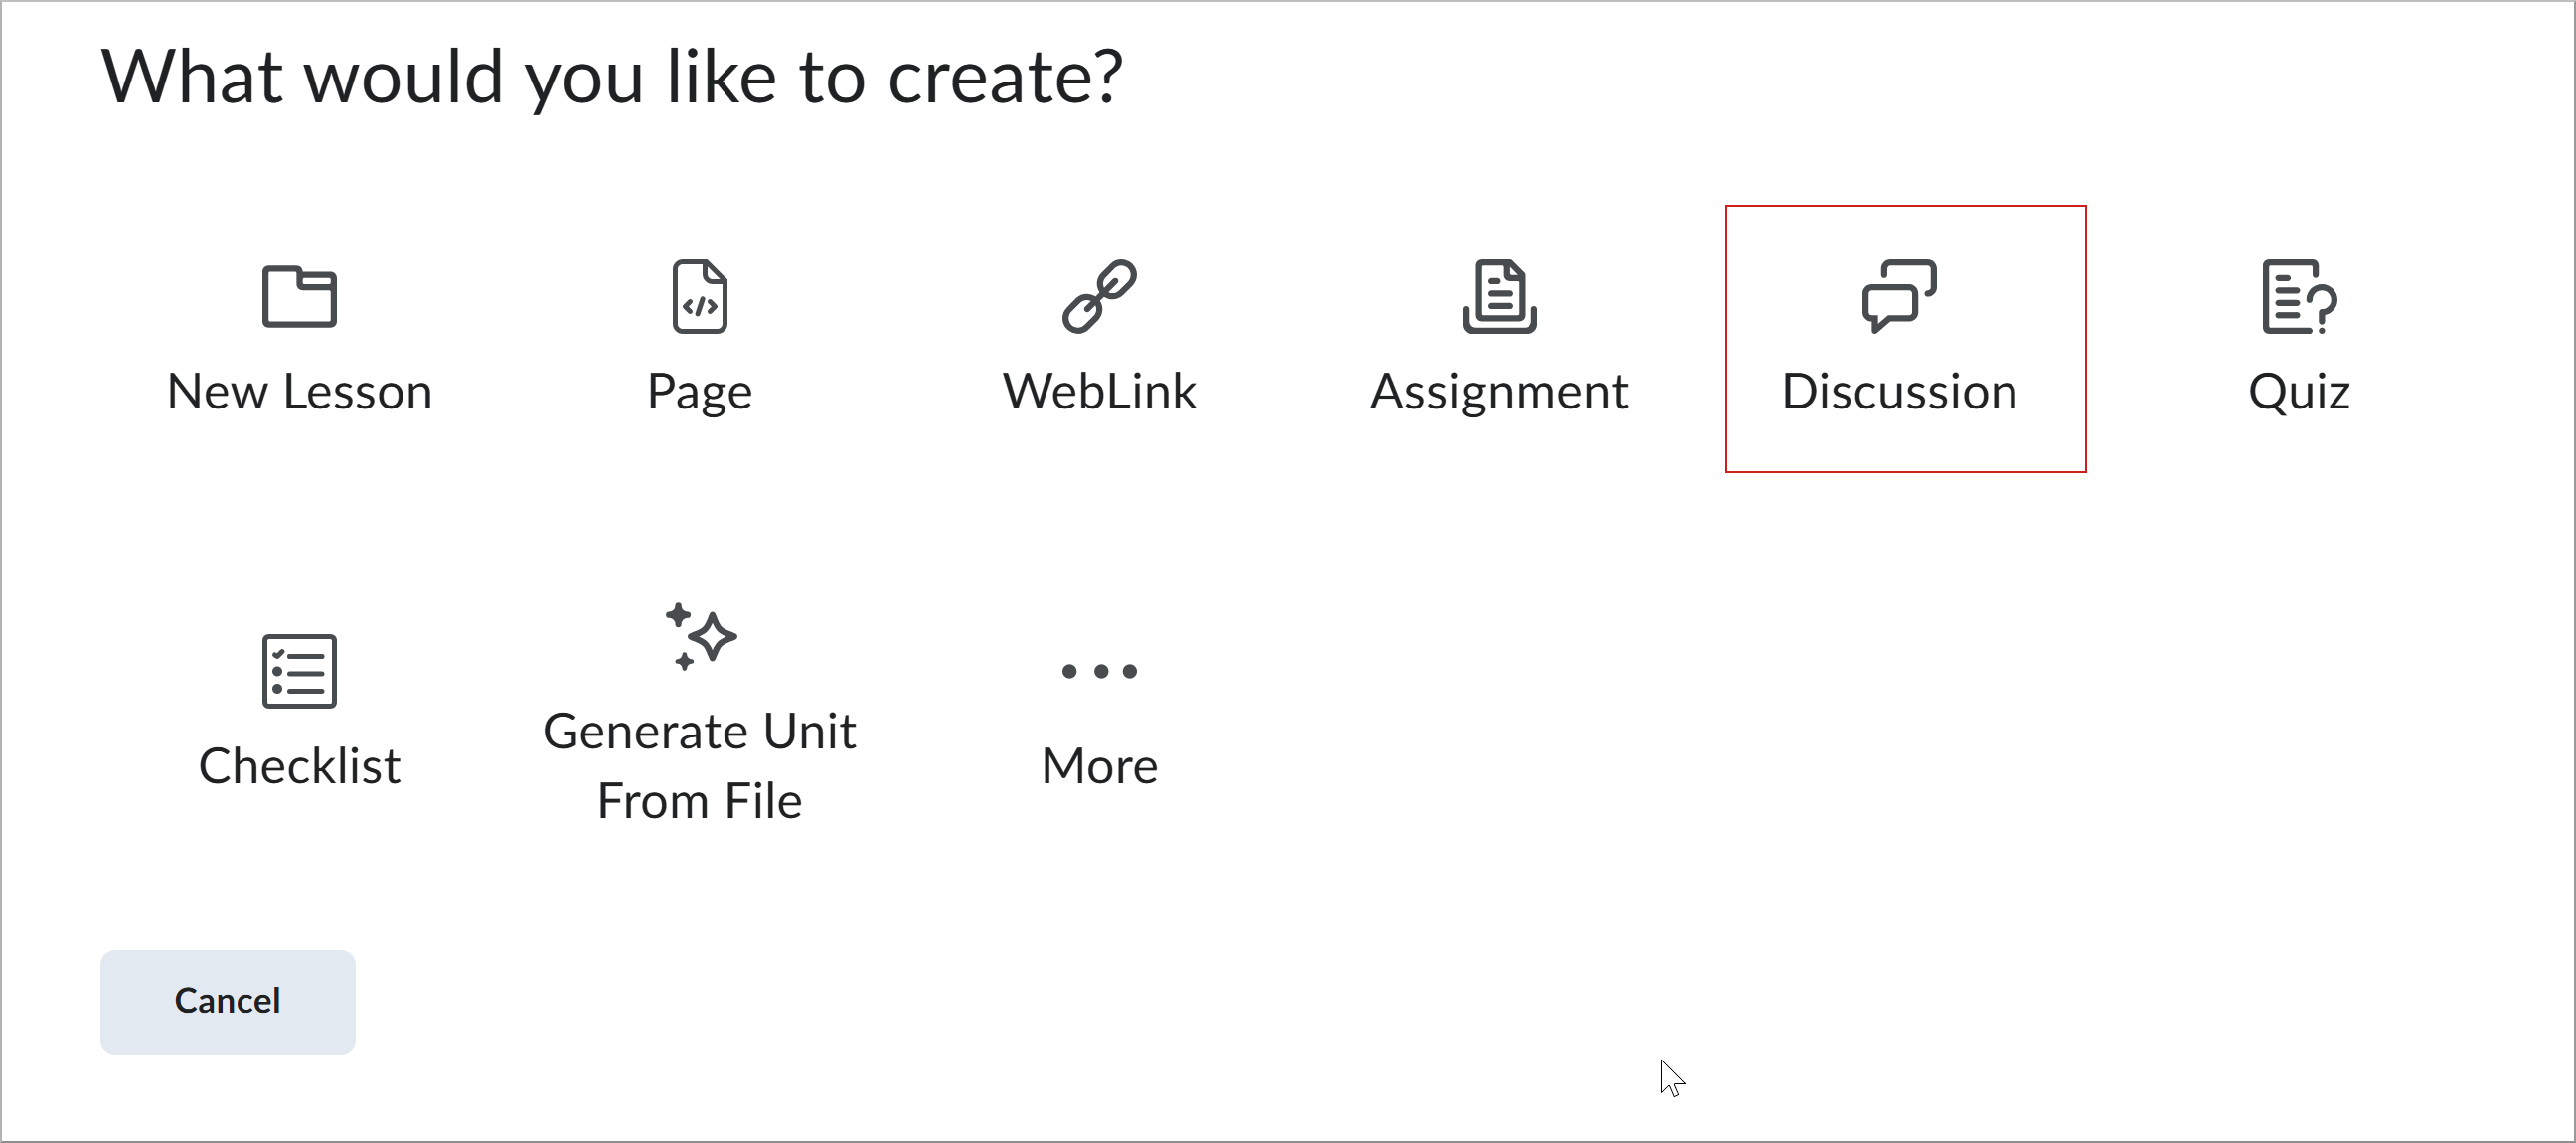The image size is (2576, 1143).
Task: Click the "New Lesson" text label
Action: tap(299, 391)
